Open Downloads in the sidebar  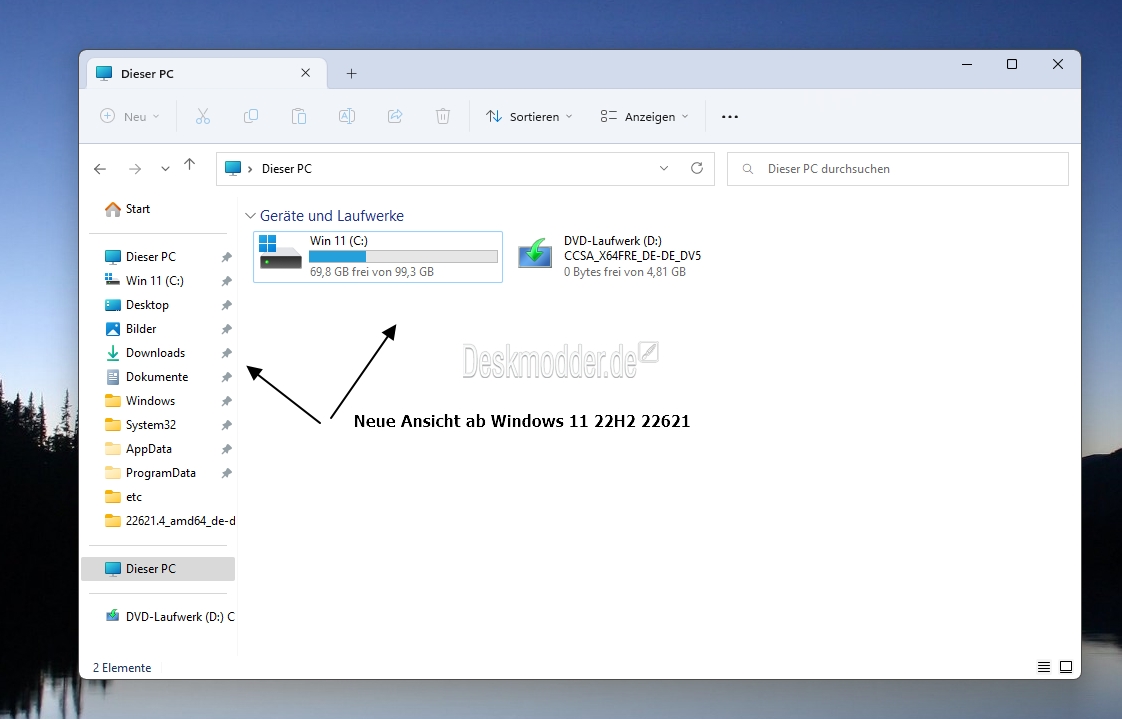click(145, 353)
